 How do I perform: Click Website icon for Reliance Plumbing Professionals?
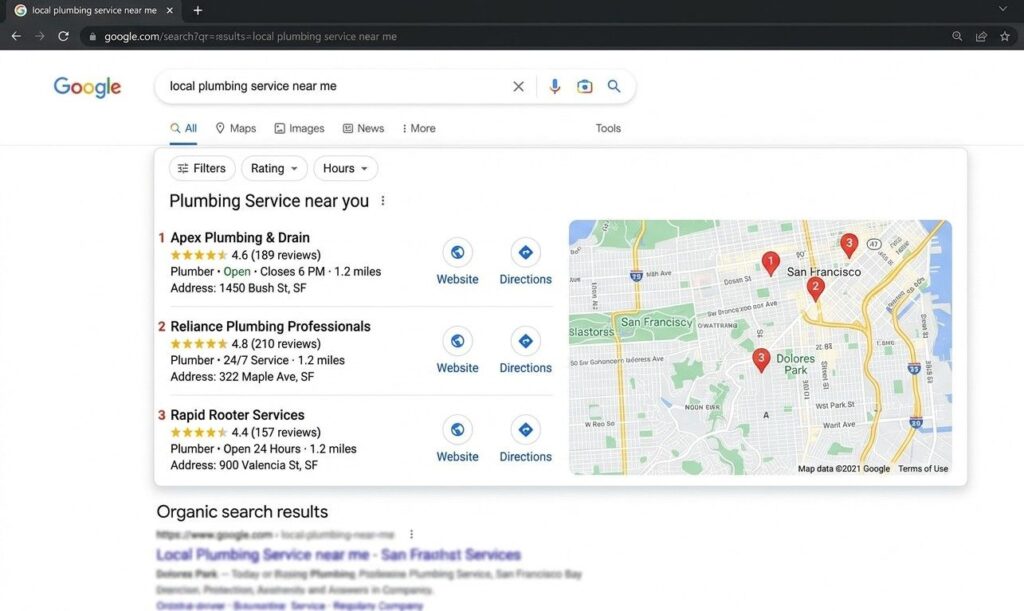click(457, 341)
